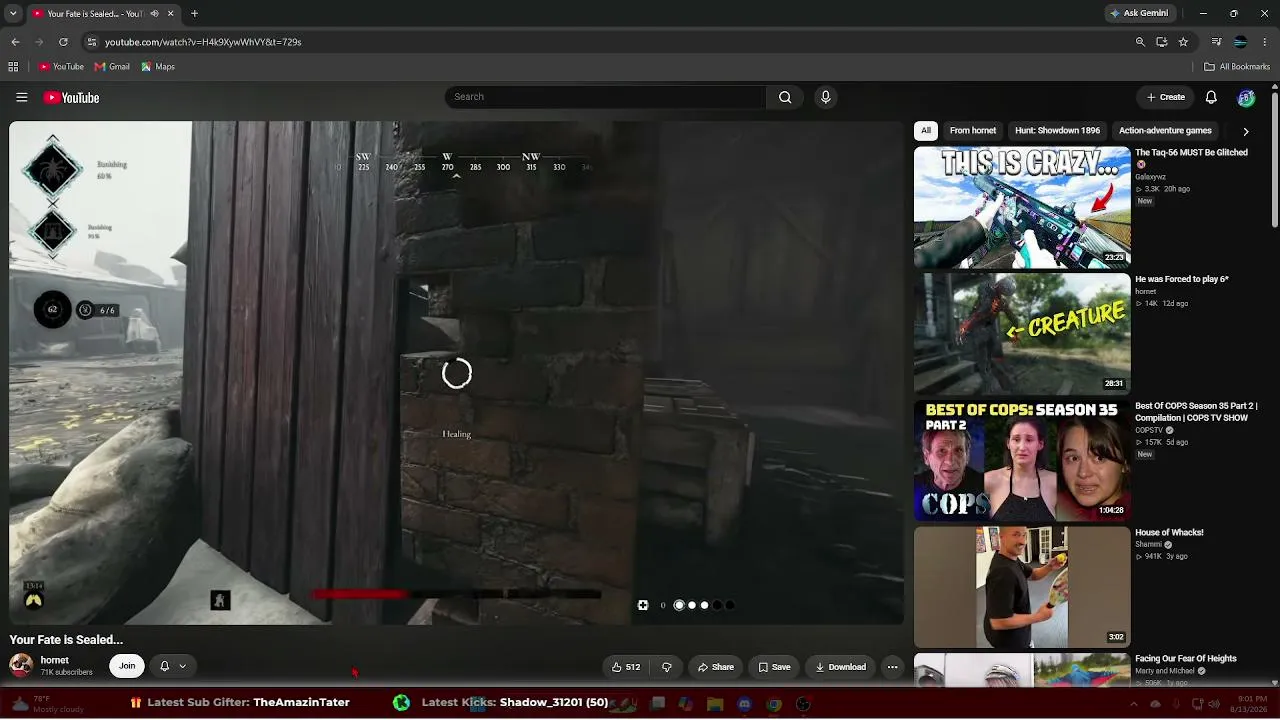The height and width of the screenshot is (720, 1280).
Task: Click the hornet channel name under the video
Action: [54, 660]
